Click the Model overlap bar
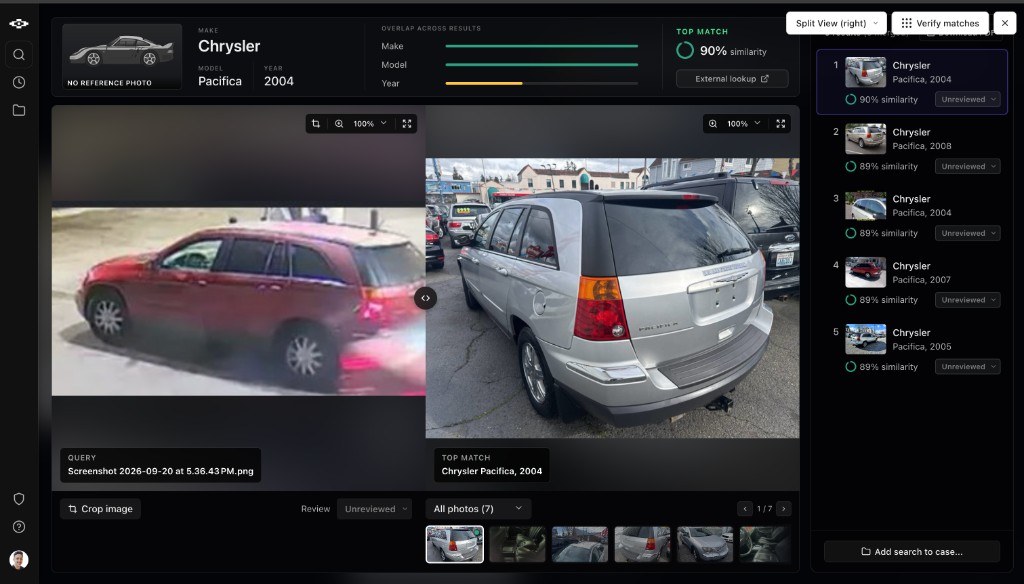This screenshot has height=584, width=1024. coord(541,65)
